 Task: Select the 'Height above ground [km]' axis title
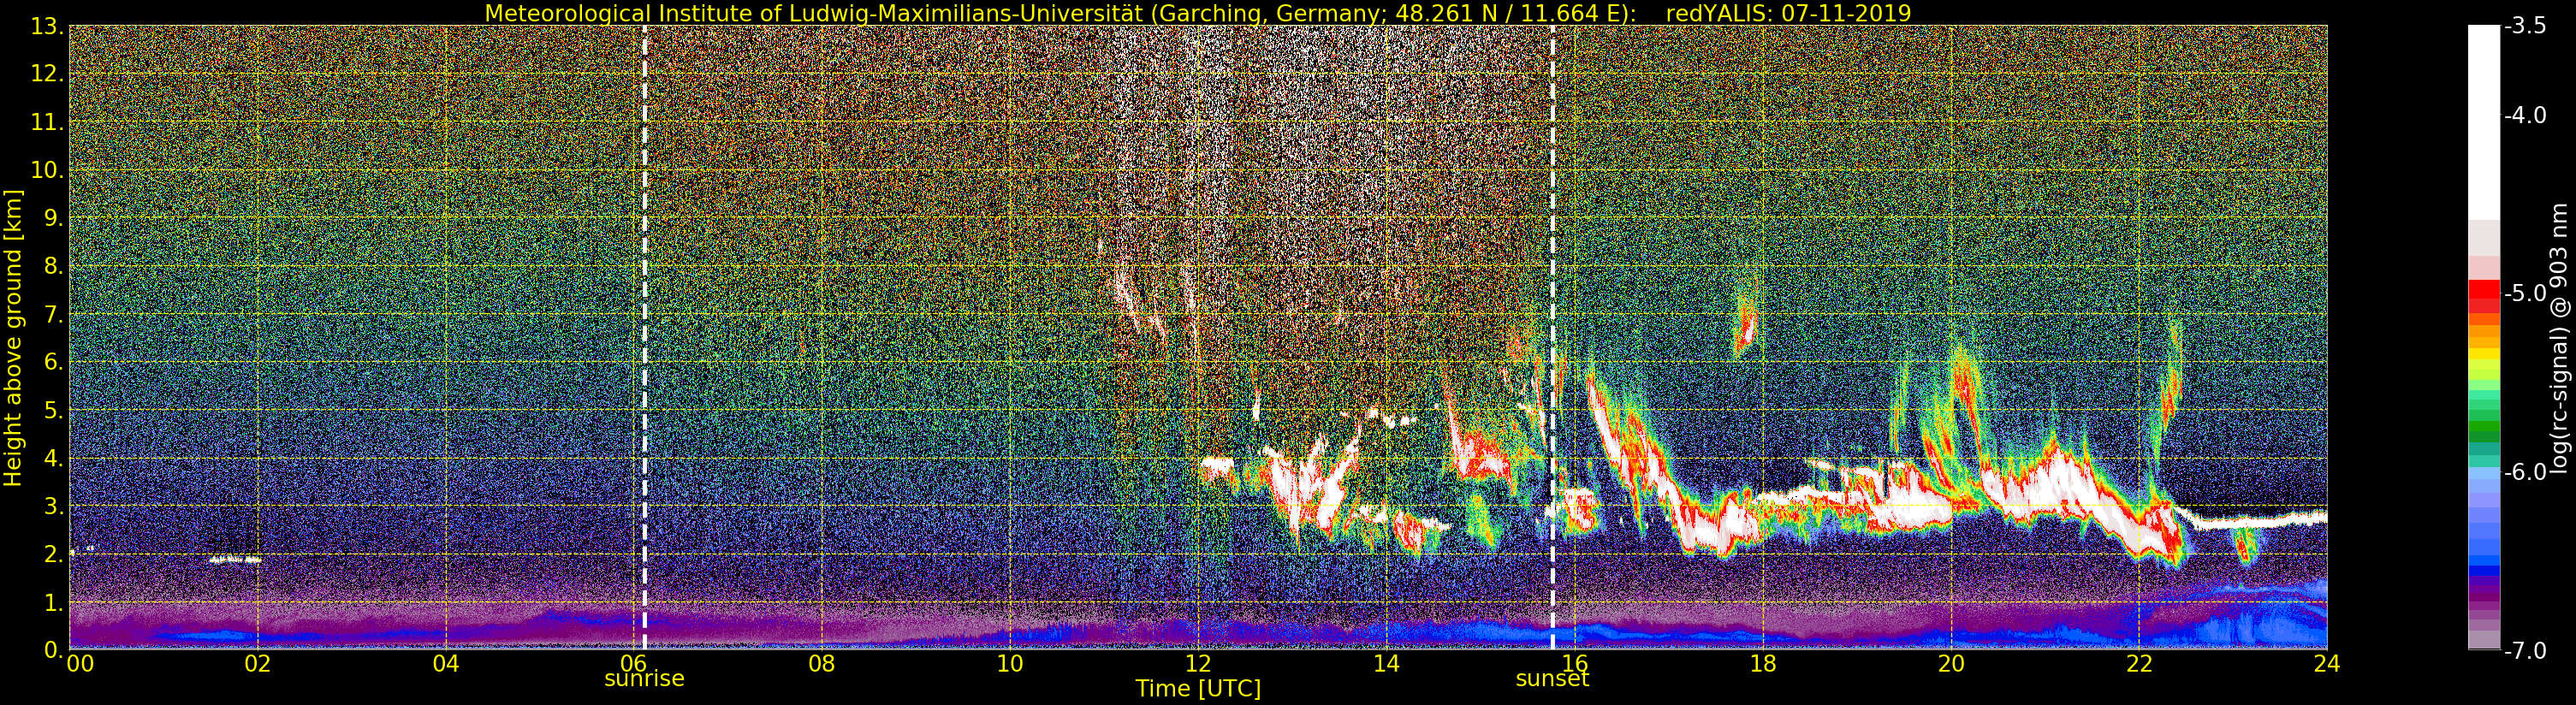[x=13, y=337]
